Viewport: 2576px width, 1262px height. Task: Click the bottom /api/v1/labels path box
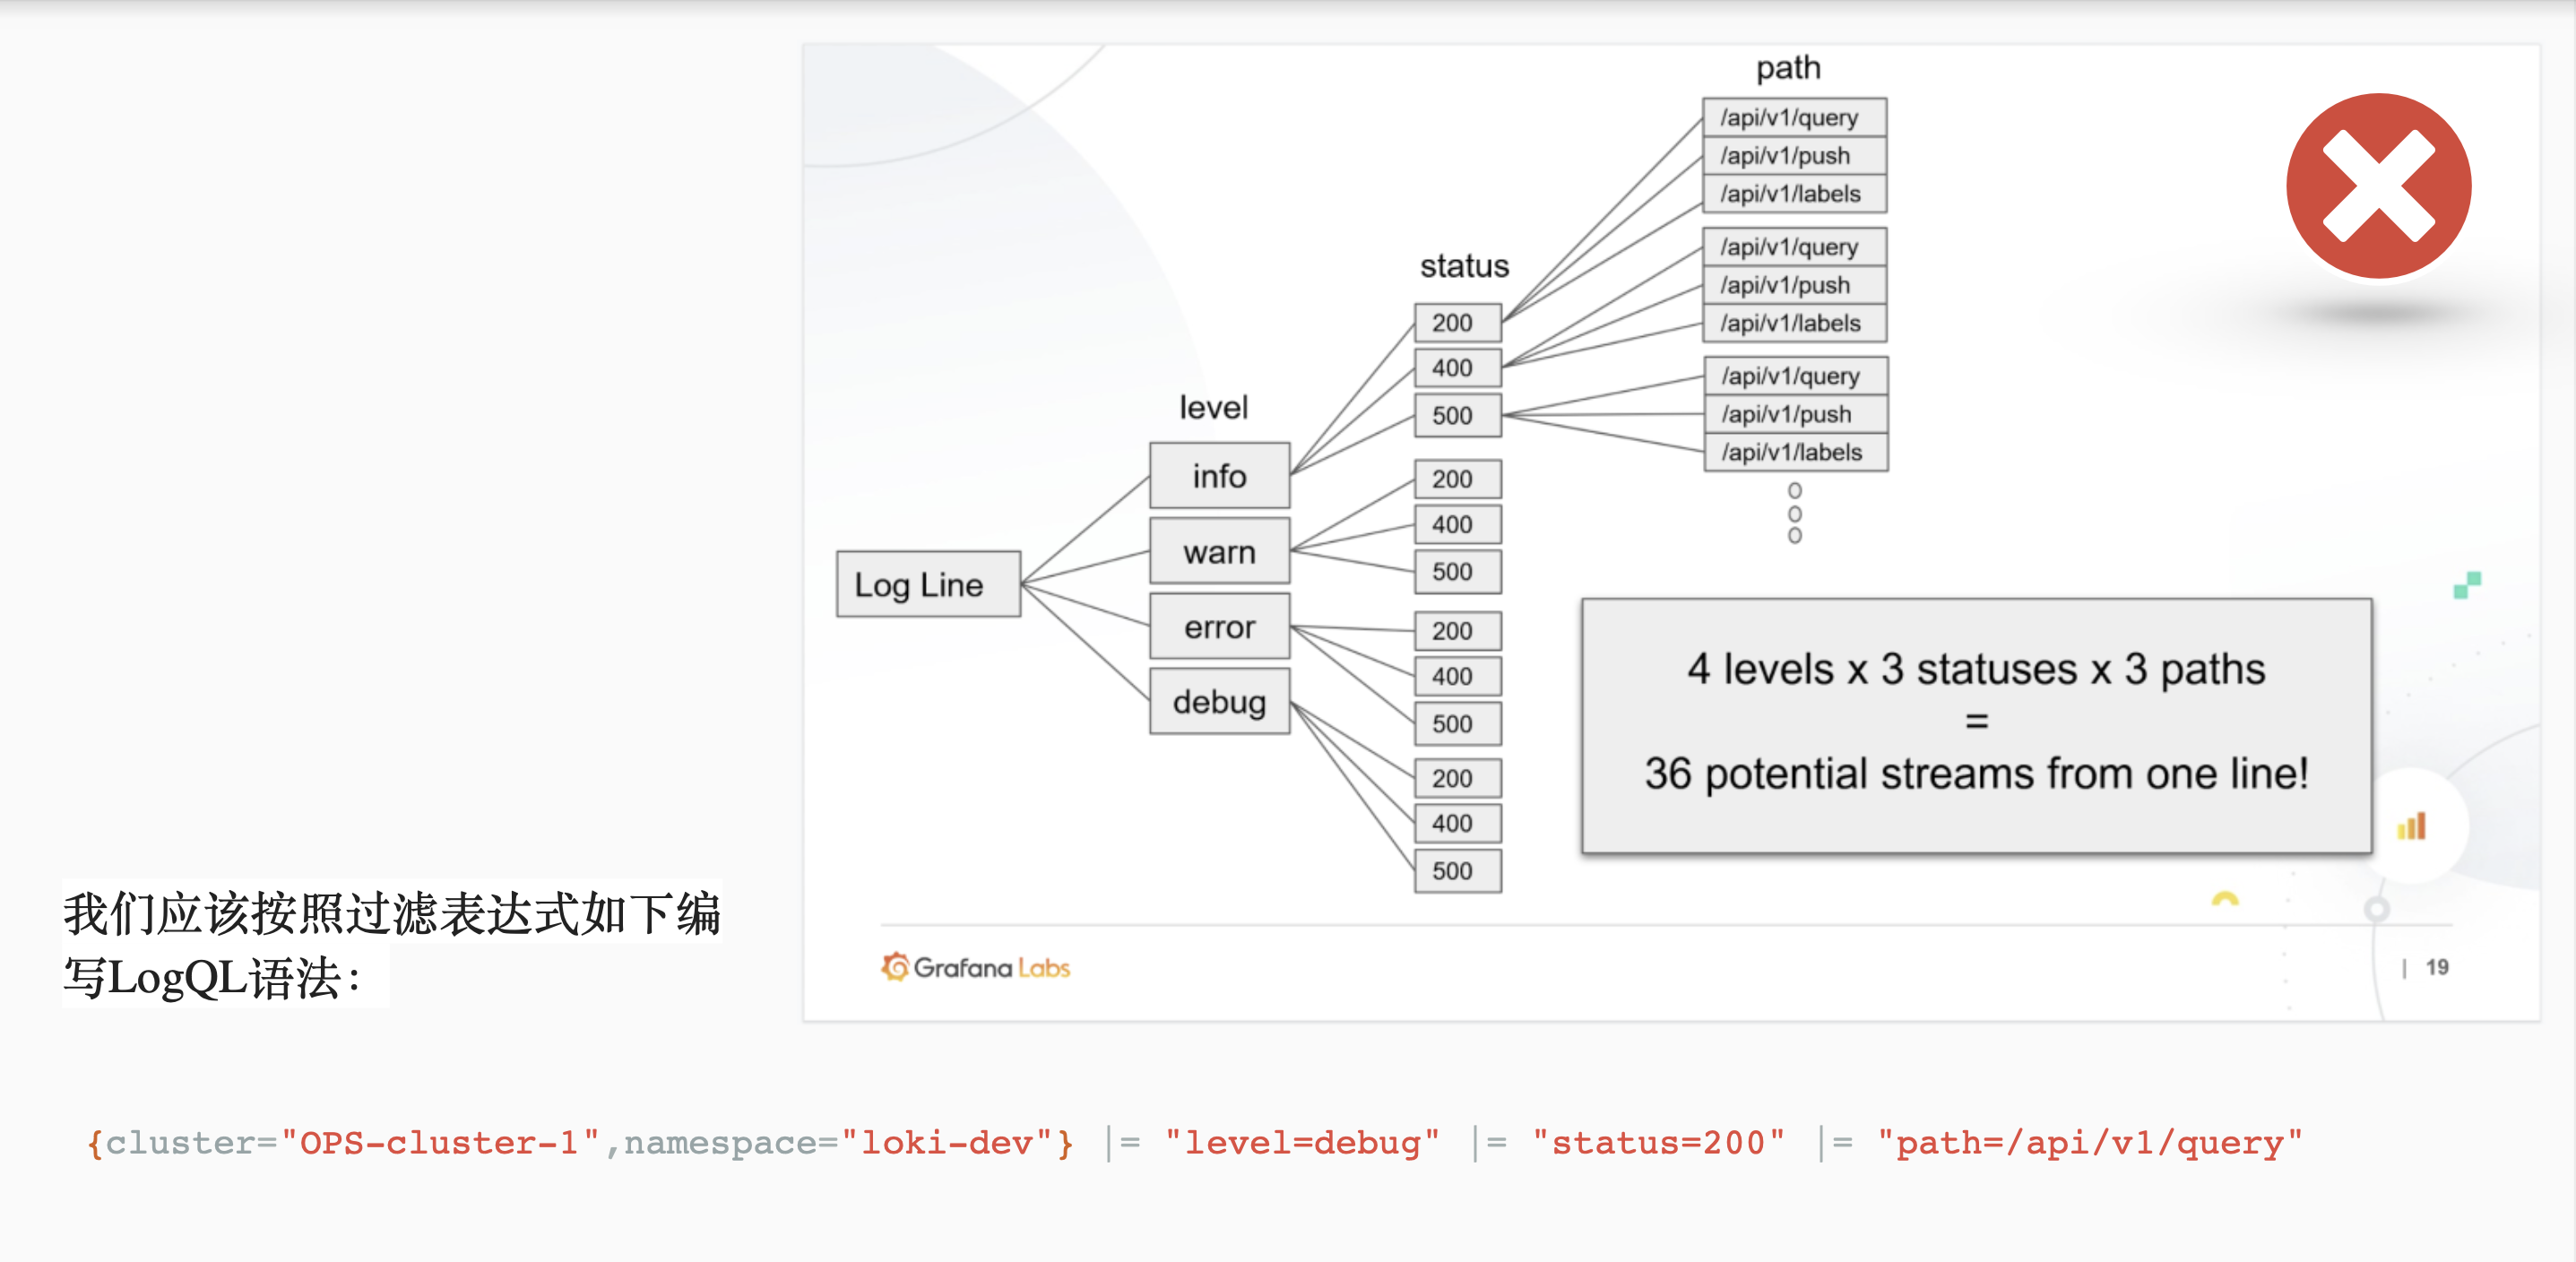click(x=1795, y=452)
